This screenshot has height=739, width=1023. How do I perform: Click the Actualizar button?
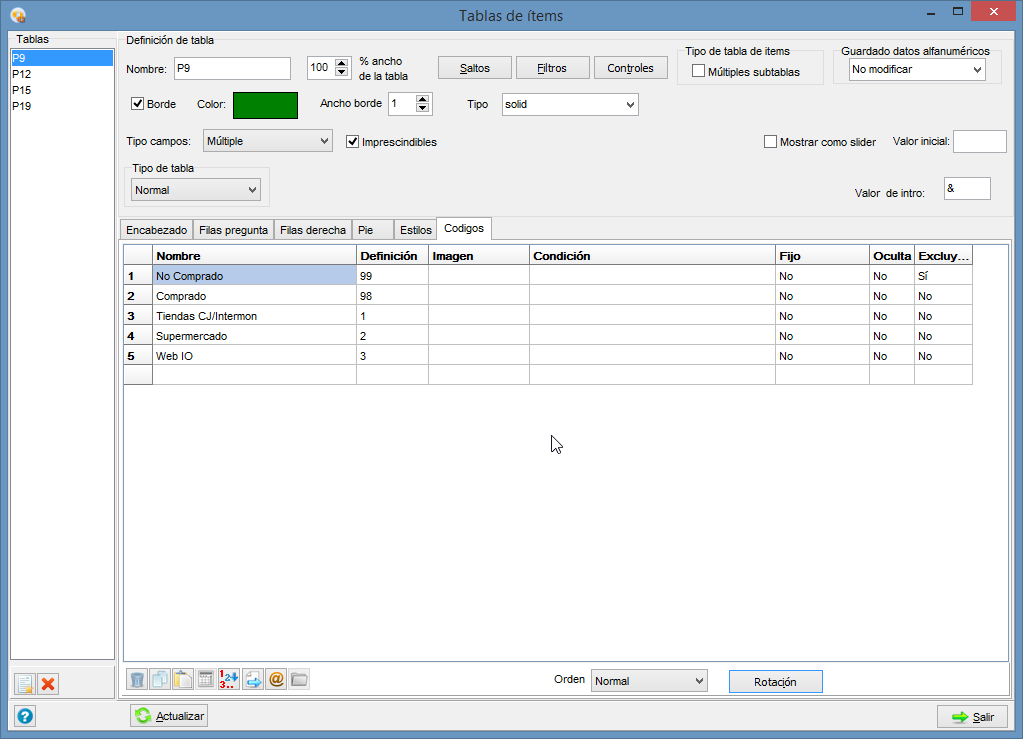169,716
